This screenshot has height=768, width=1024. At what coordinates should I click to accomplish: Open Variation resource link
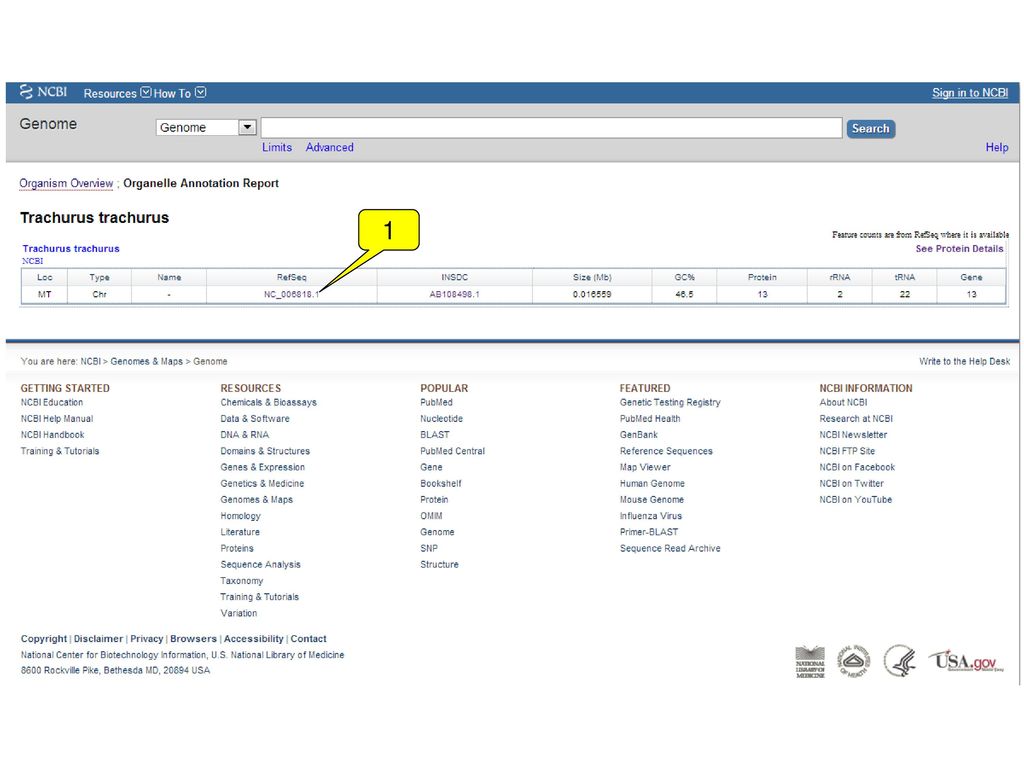tap(238, 613)
